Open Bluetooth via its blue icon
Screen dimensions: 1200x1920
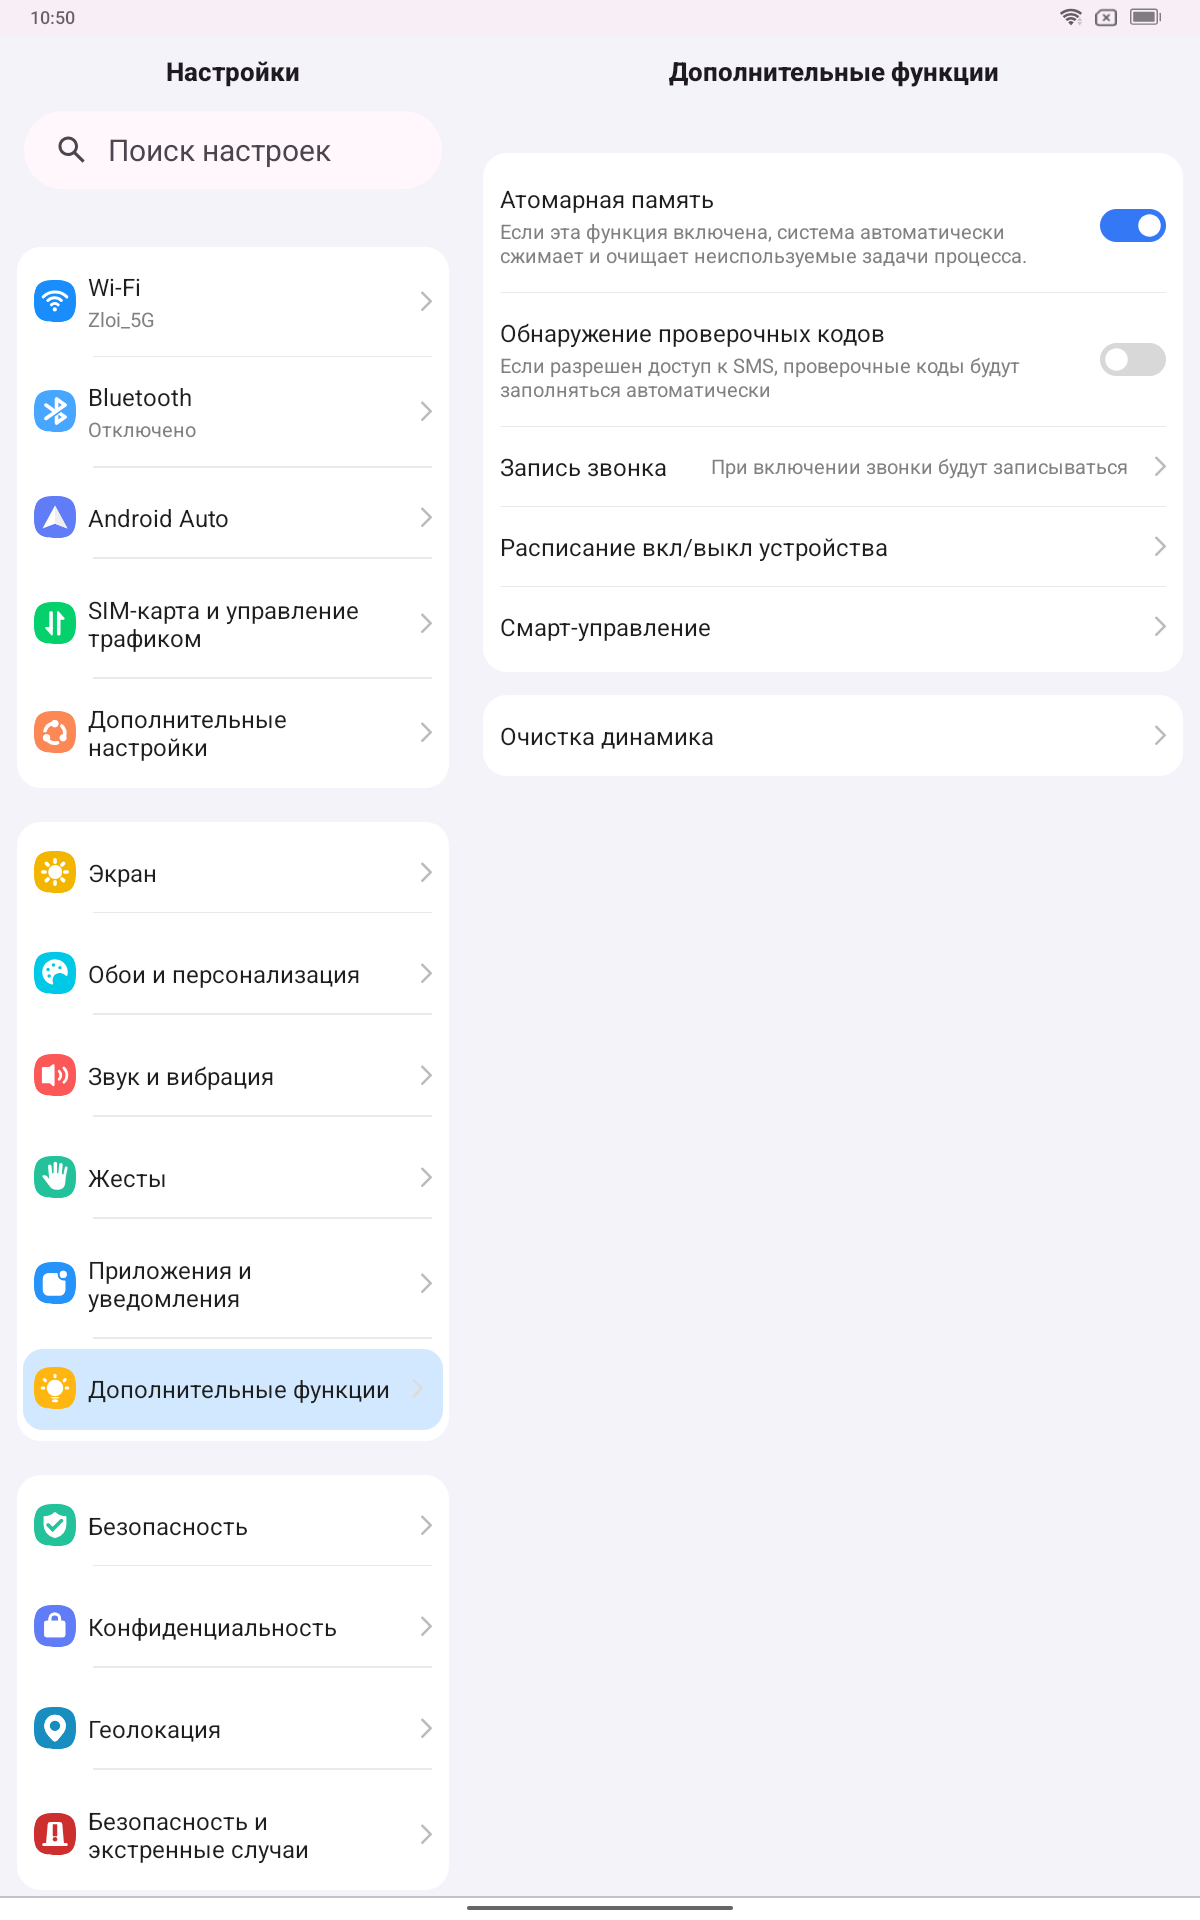(x=55, y=411)
